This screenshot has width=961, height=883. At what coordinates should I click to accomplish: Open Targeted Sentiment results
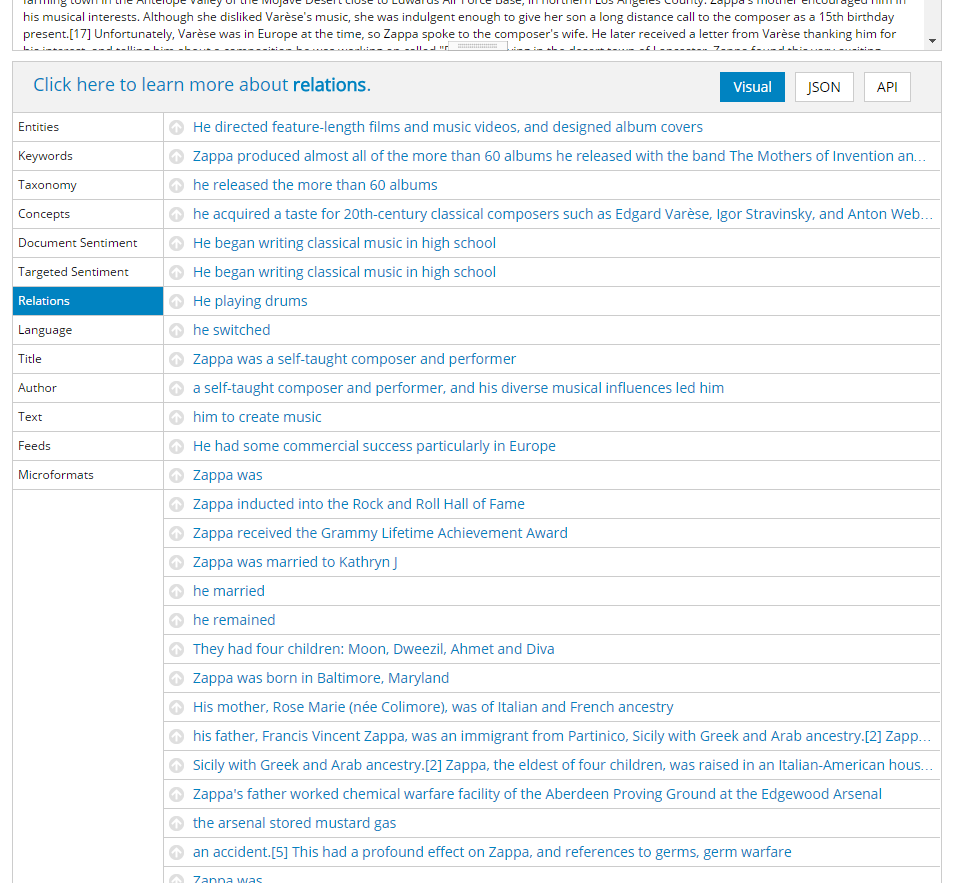click(x=88, y=272)
